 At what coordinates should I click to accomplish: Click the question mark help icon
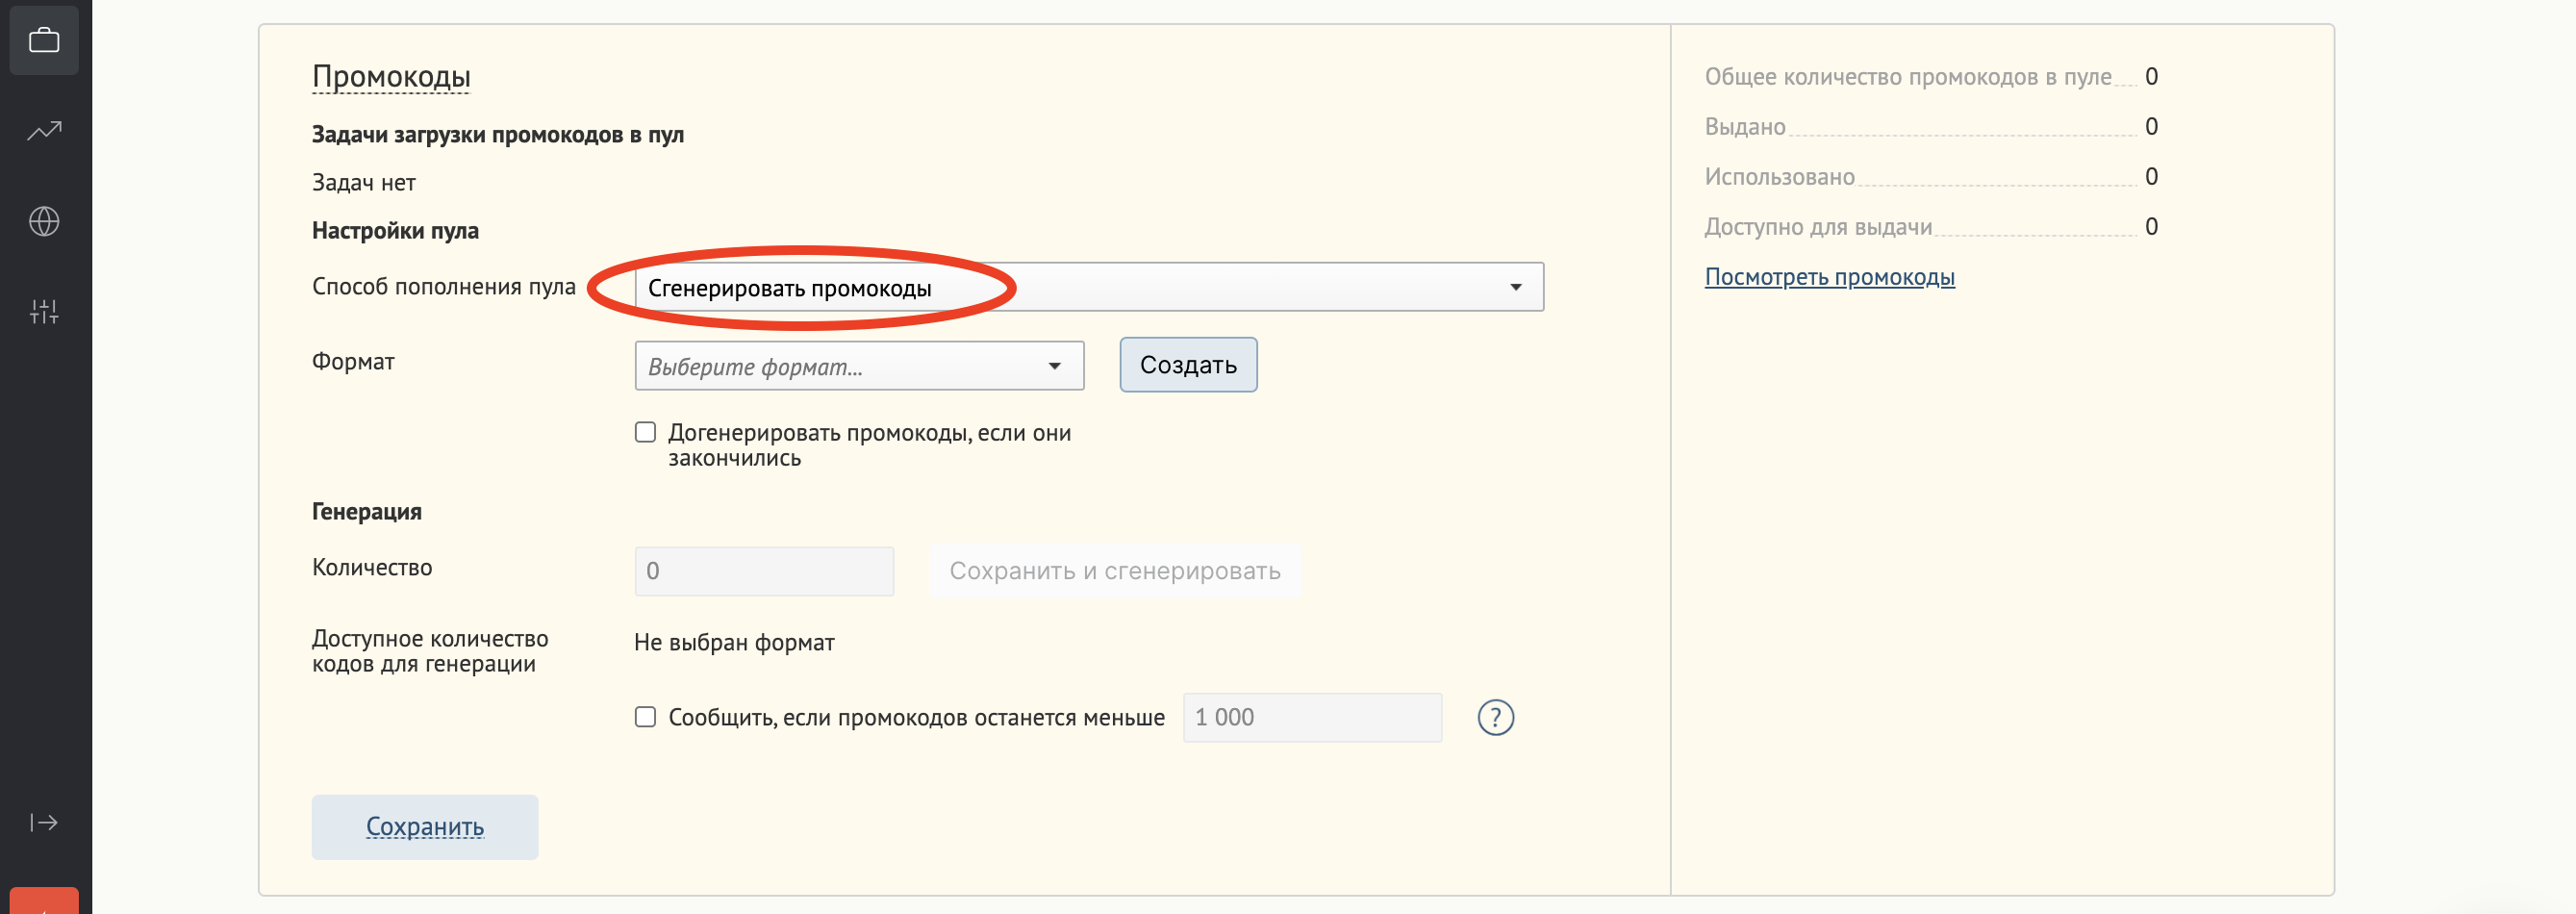coord(1495,717)
